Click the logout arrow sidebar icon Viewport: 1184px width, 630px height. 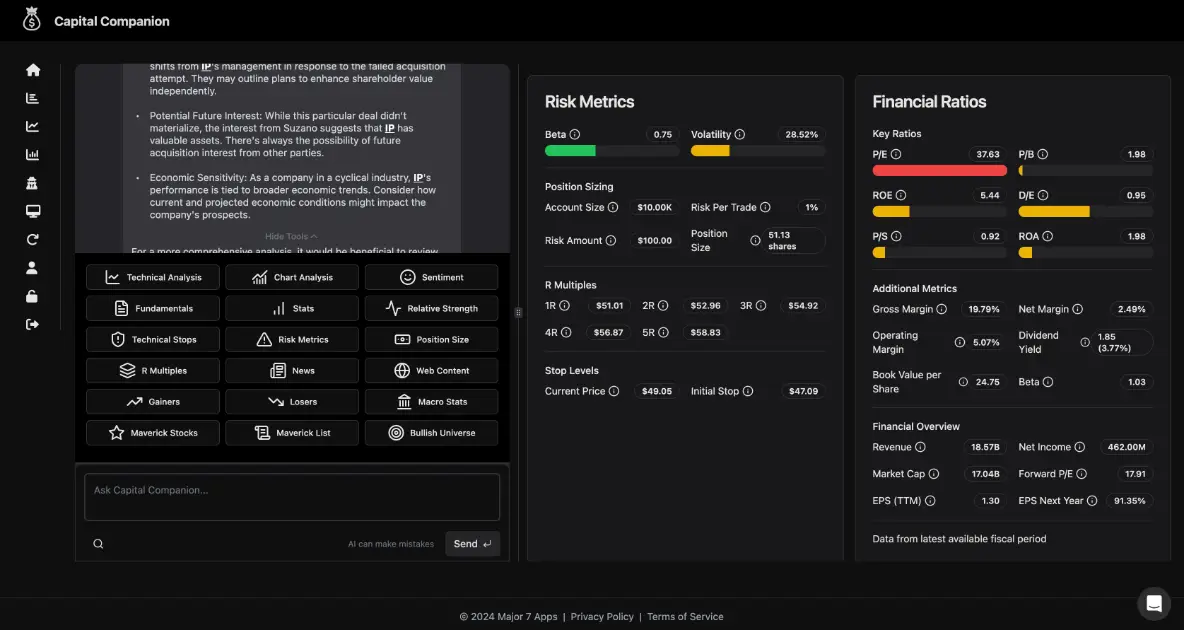33,324
